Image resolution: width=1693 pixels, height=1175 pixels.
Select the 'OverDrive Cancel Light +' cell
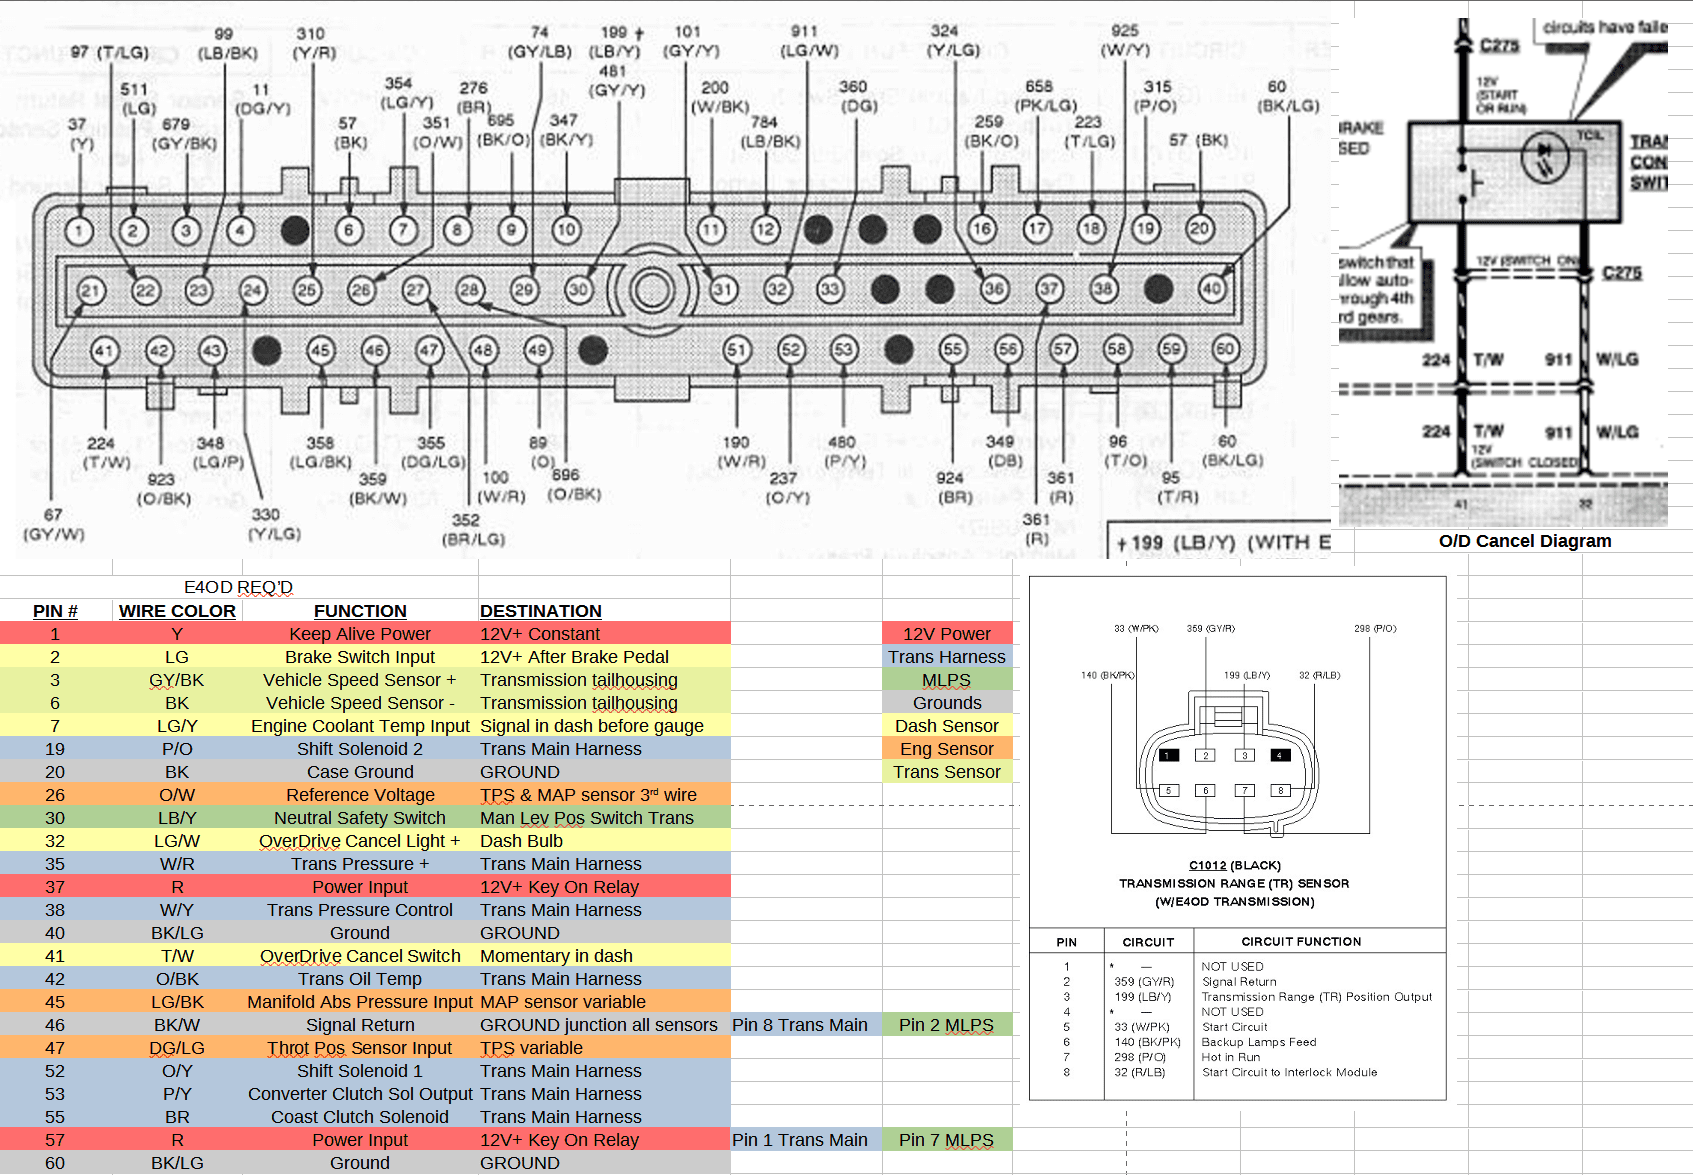[360, 841]
